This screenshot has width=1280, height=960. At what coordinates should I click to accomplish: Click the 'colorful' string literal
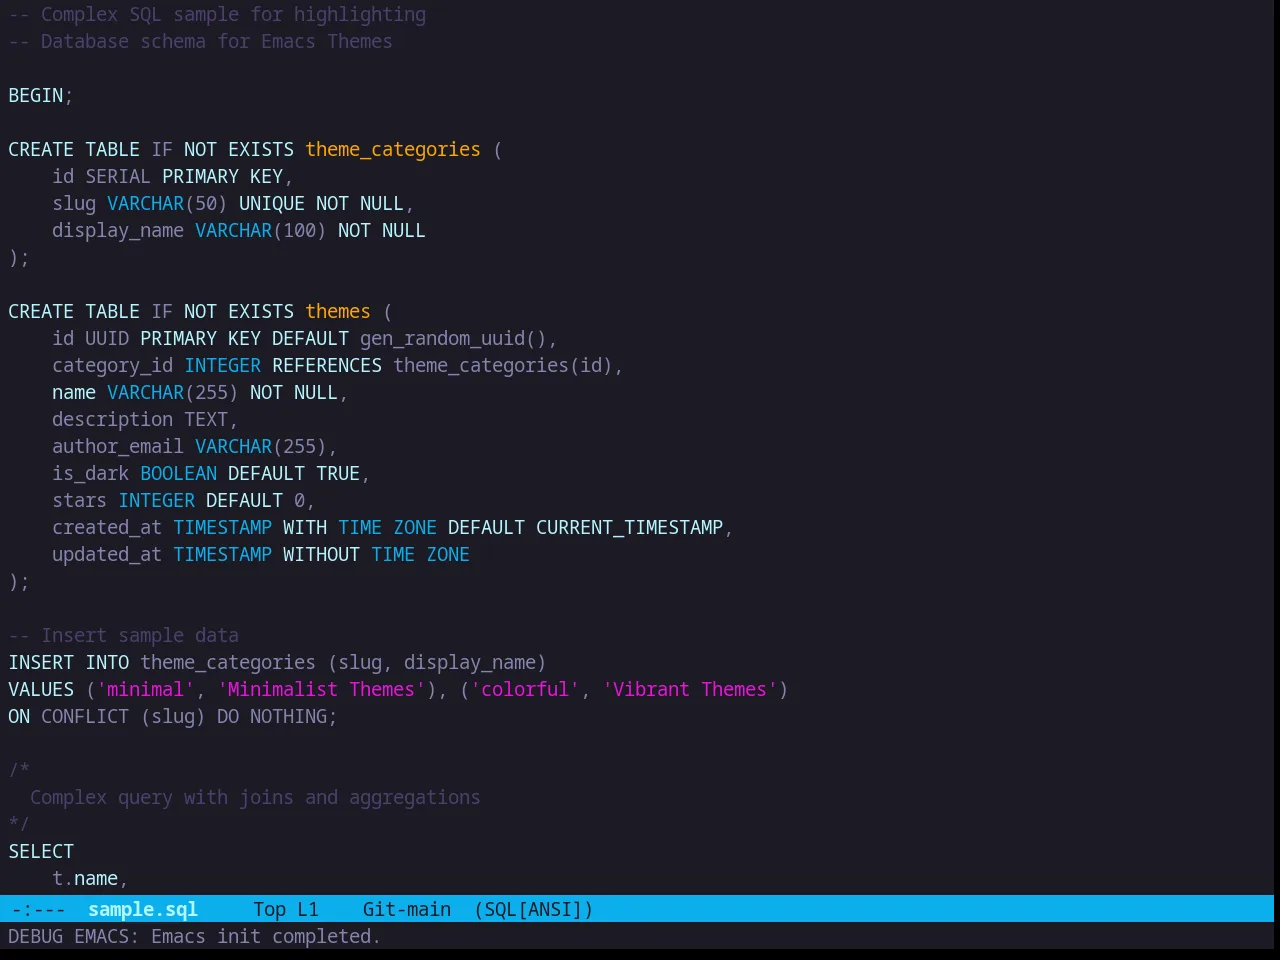tap(525, 689)
